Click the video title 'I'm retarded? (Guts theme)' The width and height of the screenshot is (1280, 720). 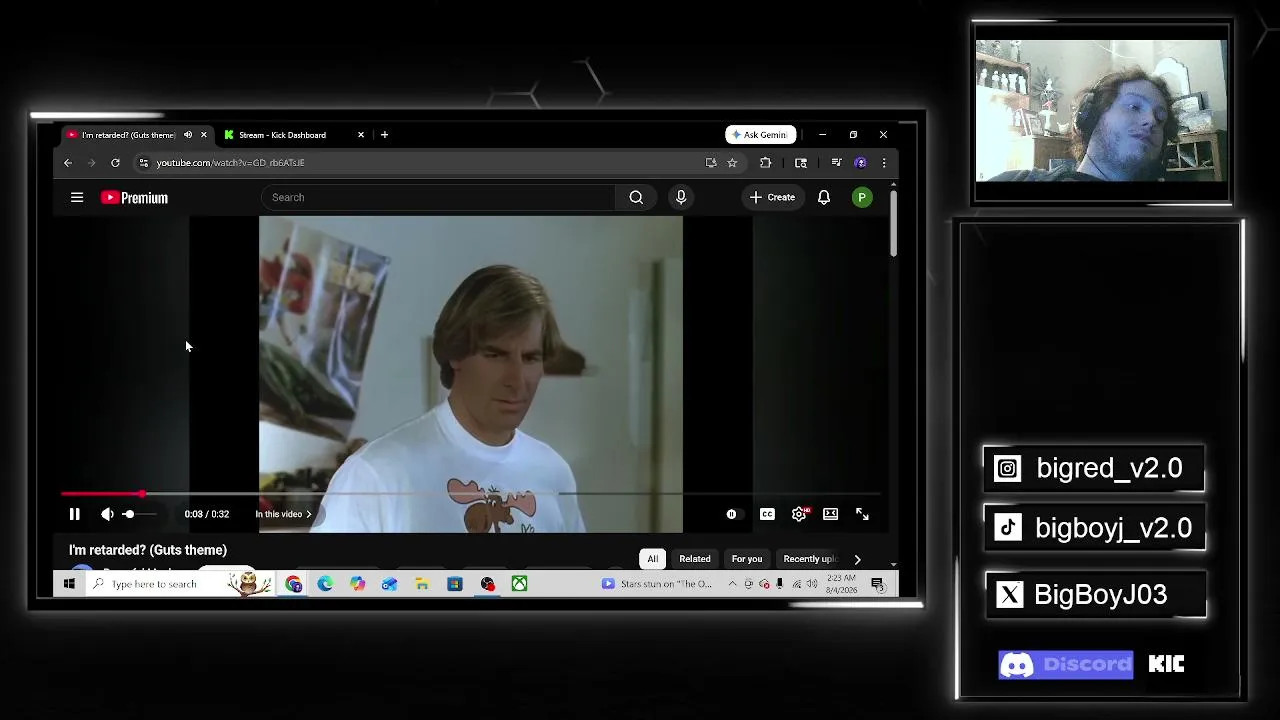click(148, 550)
